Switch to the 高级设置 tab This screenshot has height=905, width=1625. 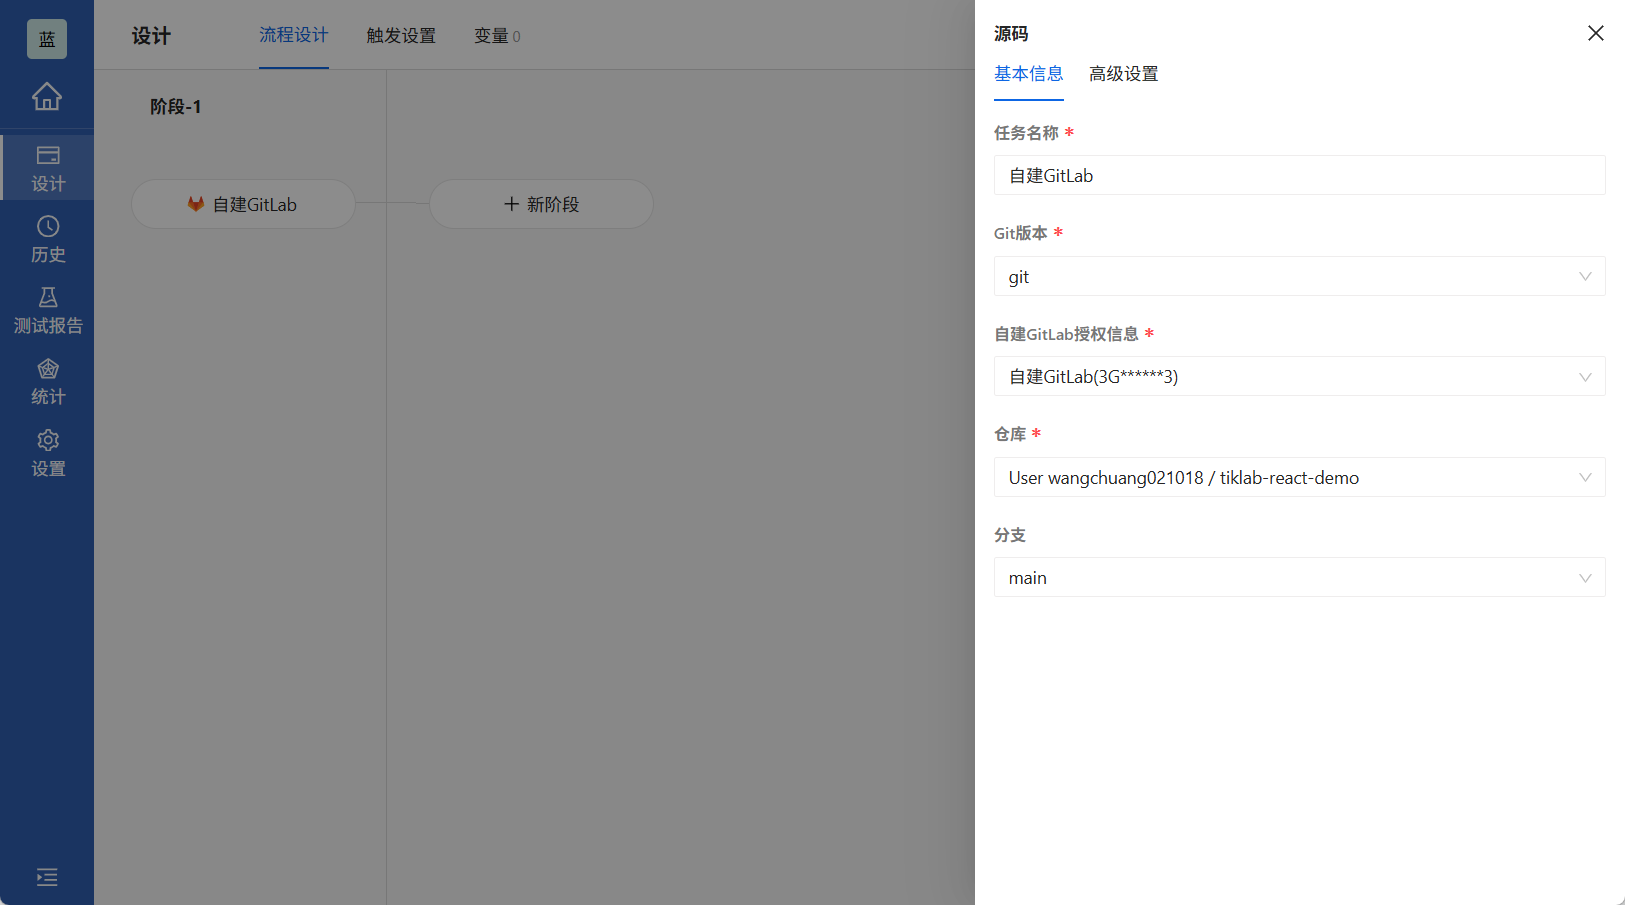click(x=1123, y=74)
